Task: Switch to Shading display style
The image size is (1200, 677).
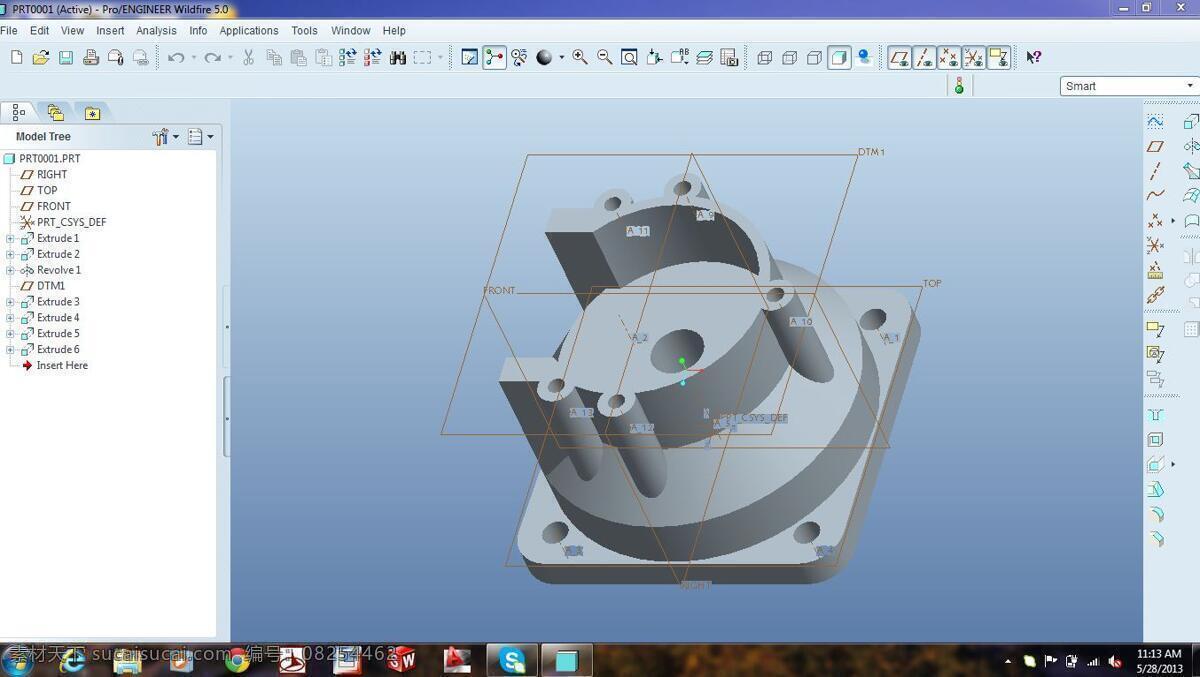Action: coord(840,58)
